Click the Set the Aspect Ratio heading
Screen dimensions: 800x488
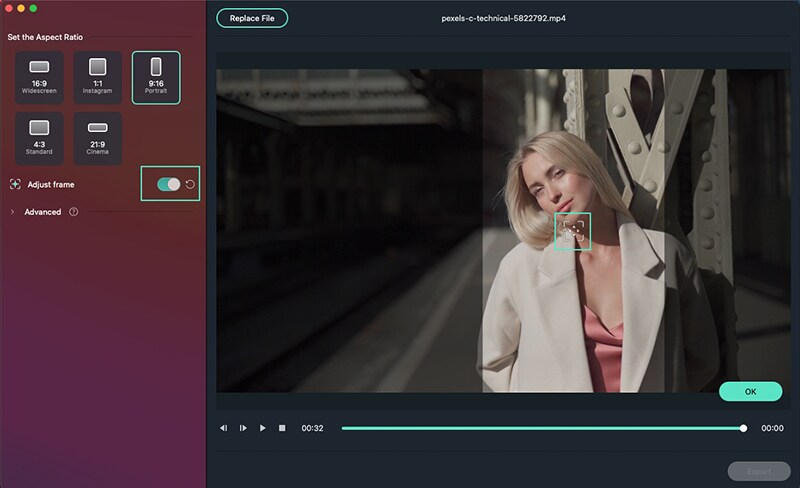[x=45, y=37]
